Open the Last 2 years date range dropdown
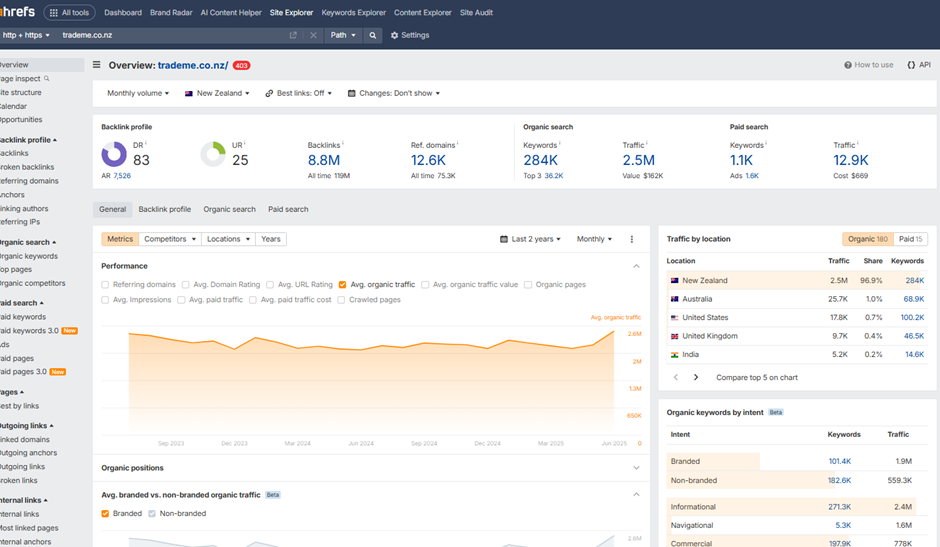Image resolution: width=940 pixels, height=547 pixels. (x=531, y=239)
